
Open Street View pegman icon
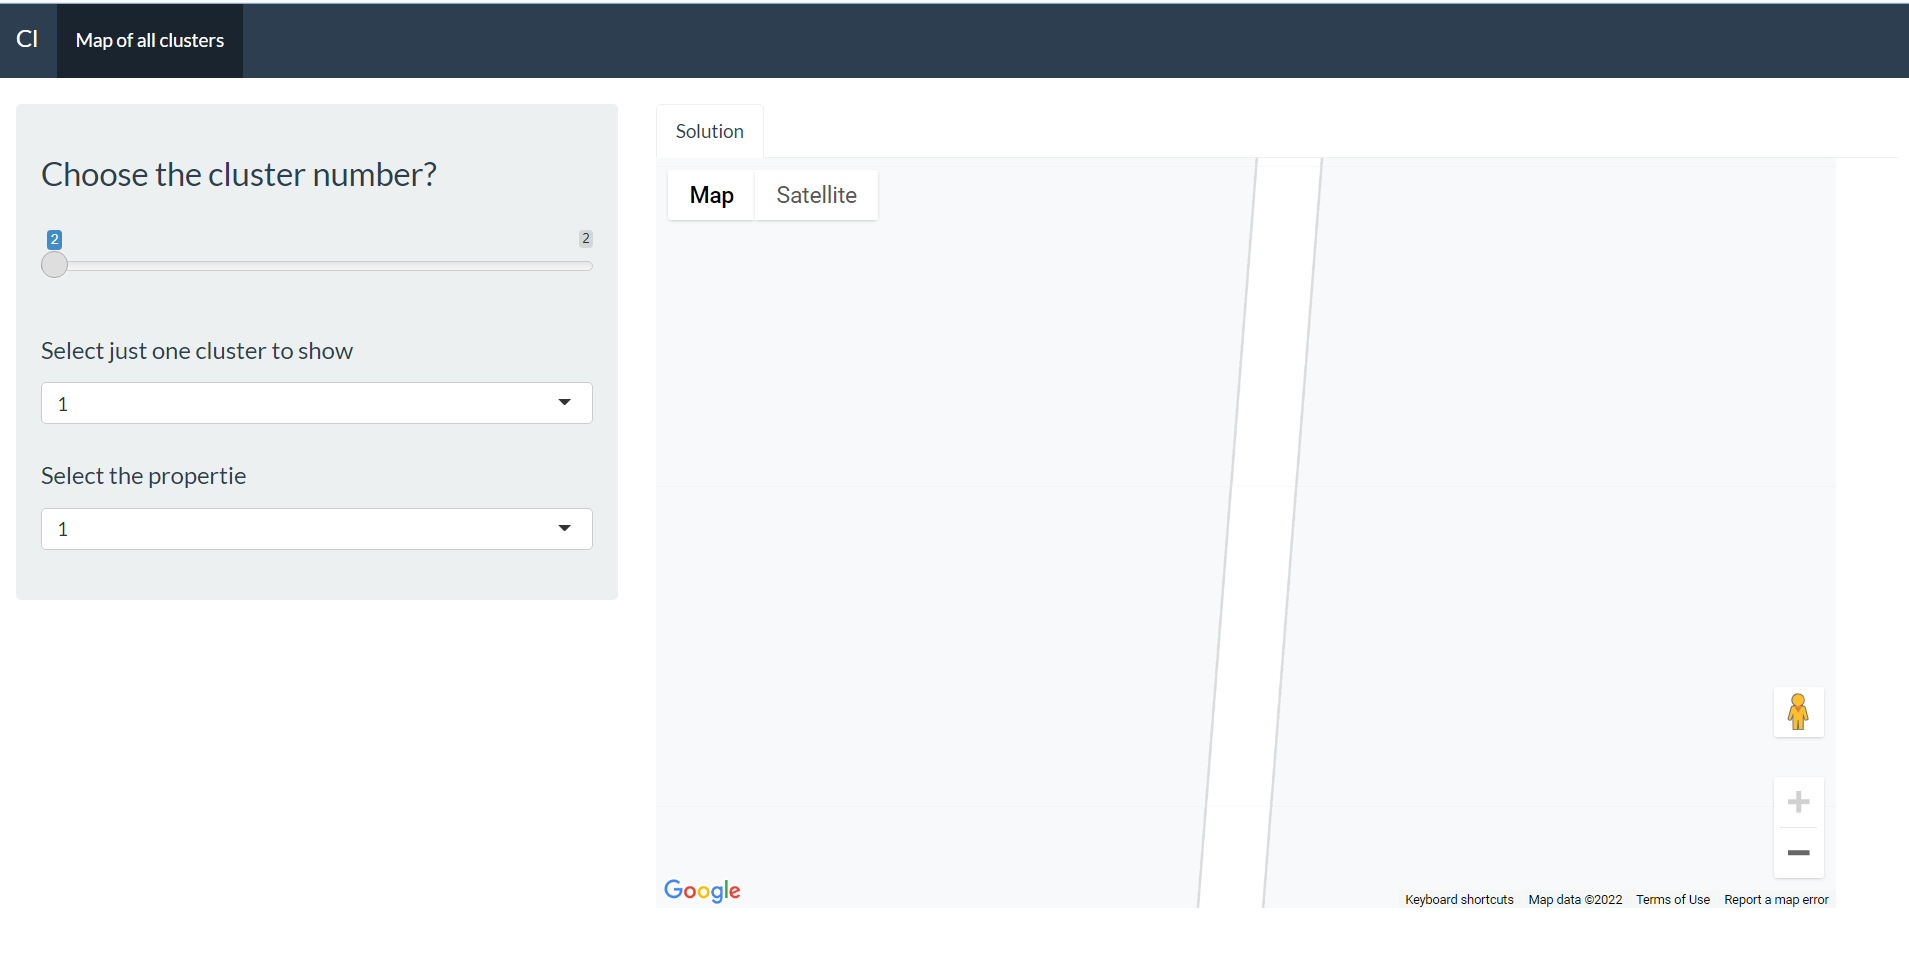[x=1798, y=712]
